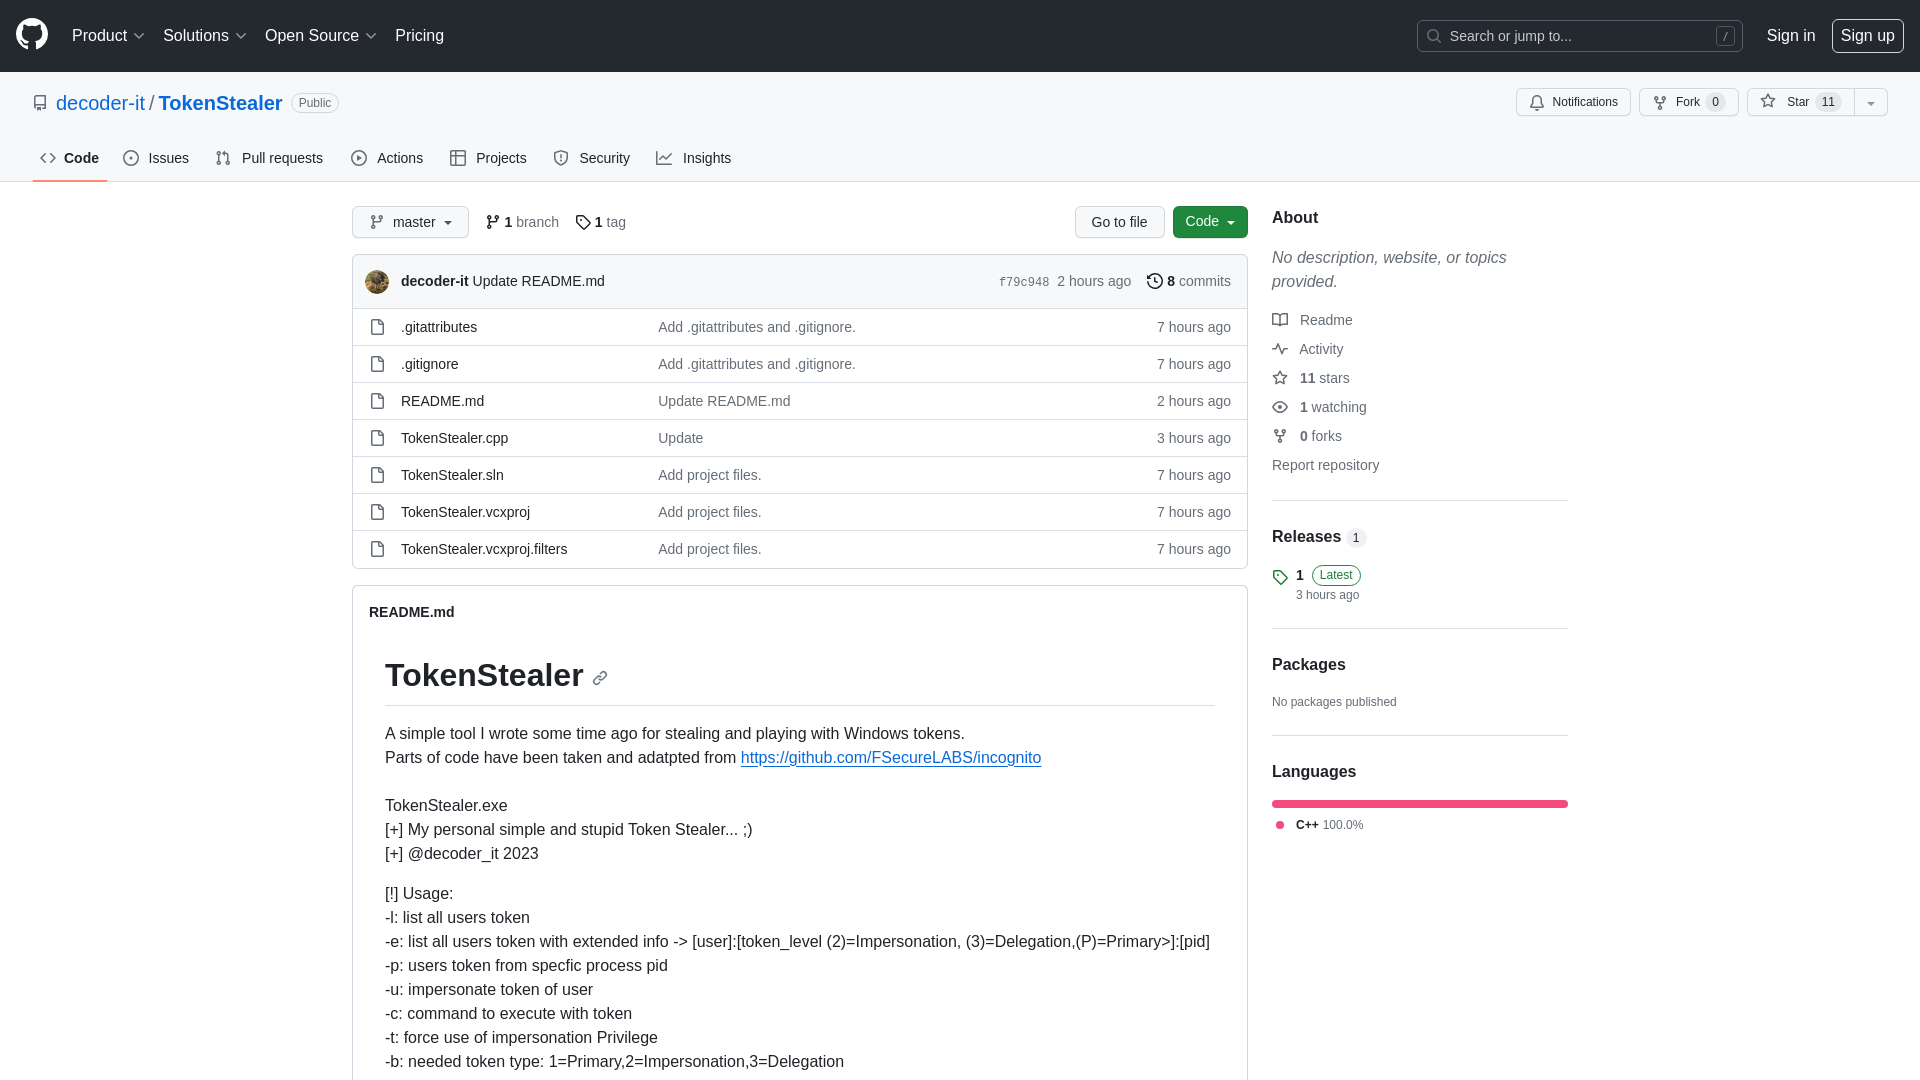
Task: Switch to the Code tab
Action: click(70, 158)
